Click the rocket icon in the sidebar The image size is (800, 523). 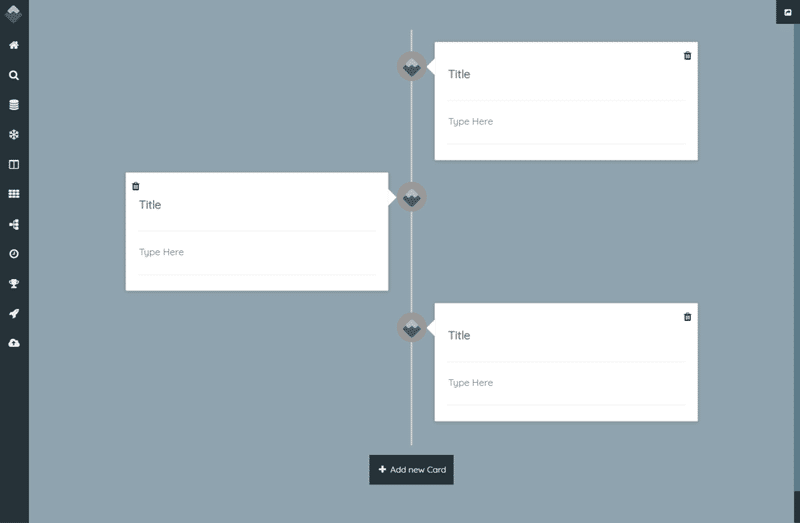click(14, 313)
